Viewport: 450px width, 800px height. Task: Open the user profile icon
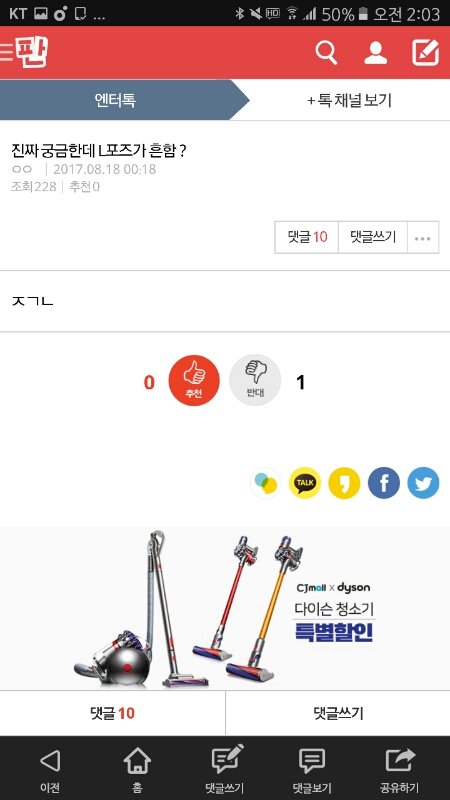[376, 52]
